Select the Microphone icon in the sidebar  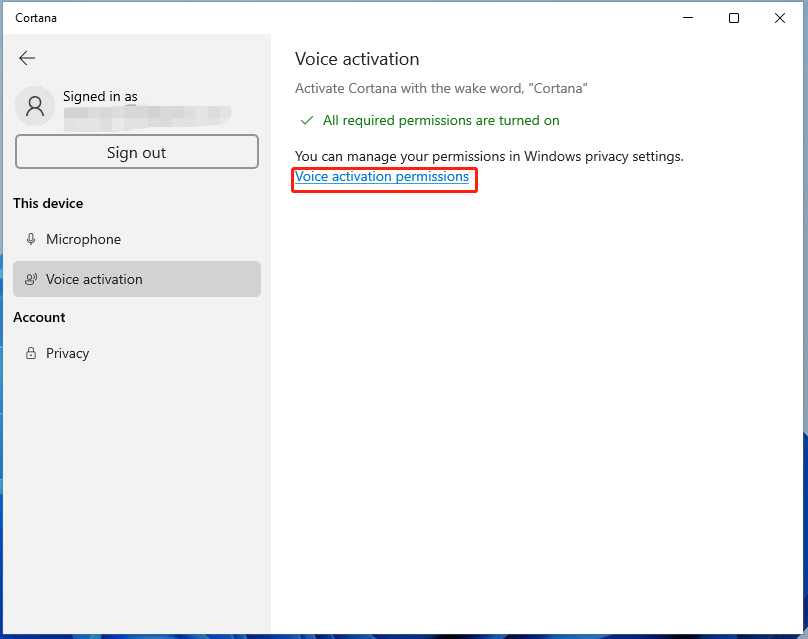33,239
